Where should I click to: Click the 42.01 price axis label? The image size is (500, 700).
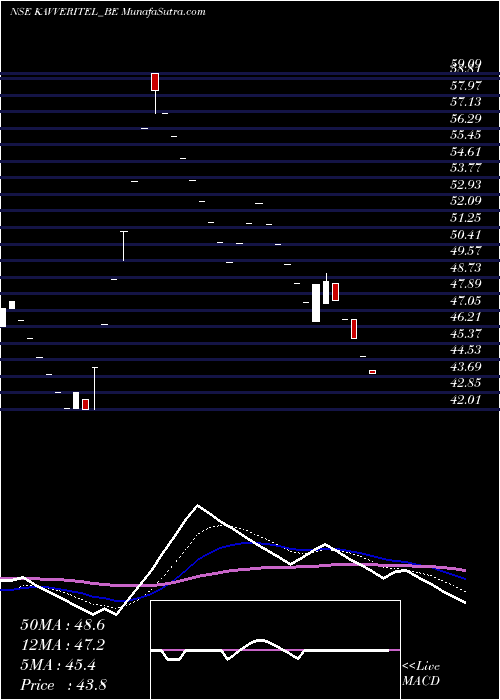click(466, 400)
